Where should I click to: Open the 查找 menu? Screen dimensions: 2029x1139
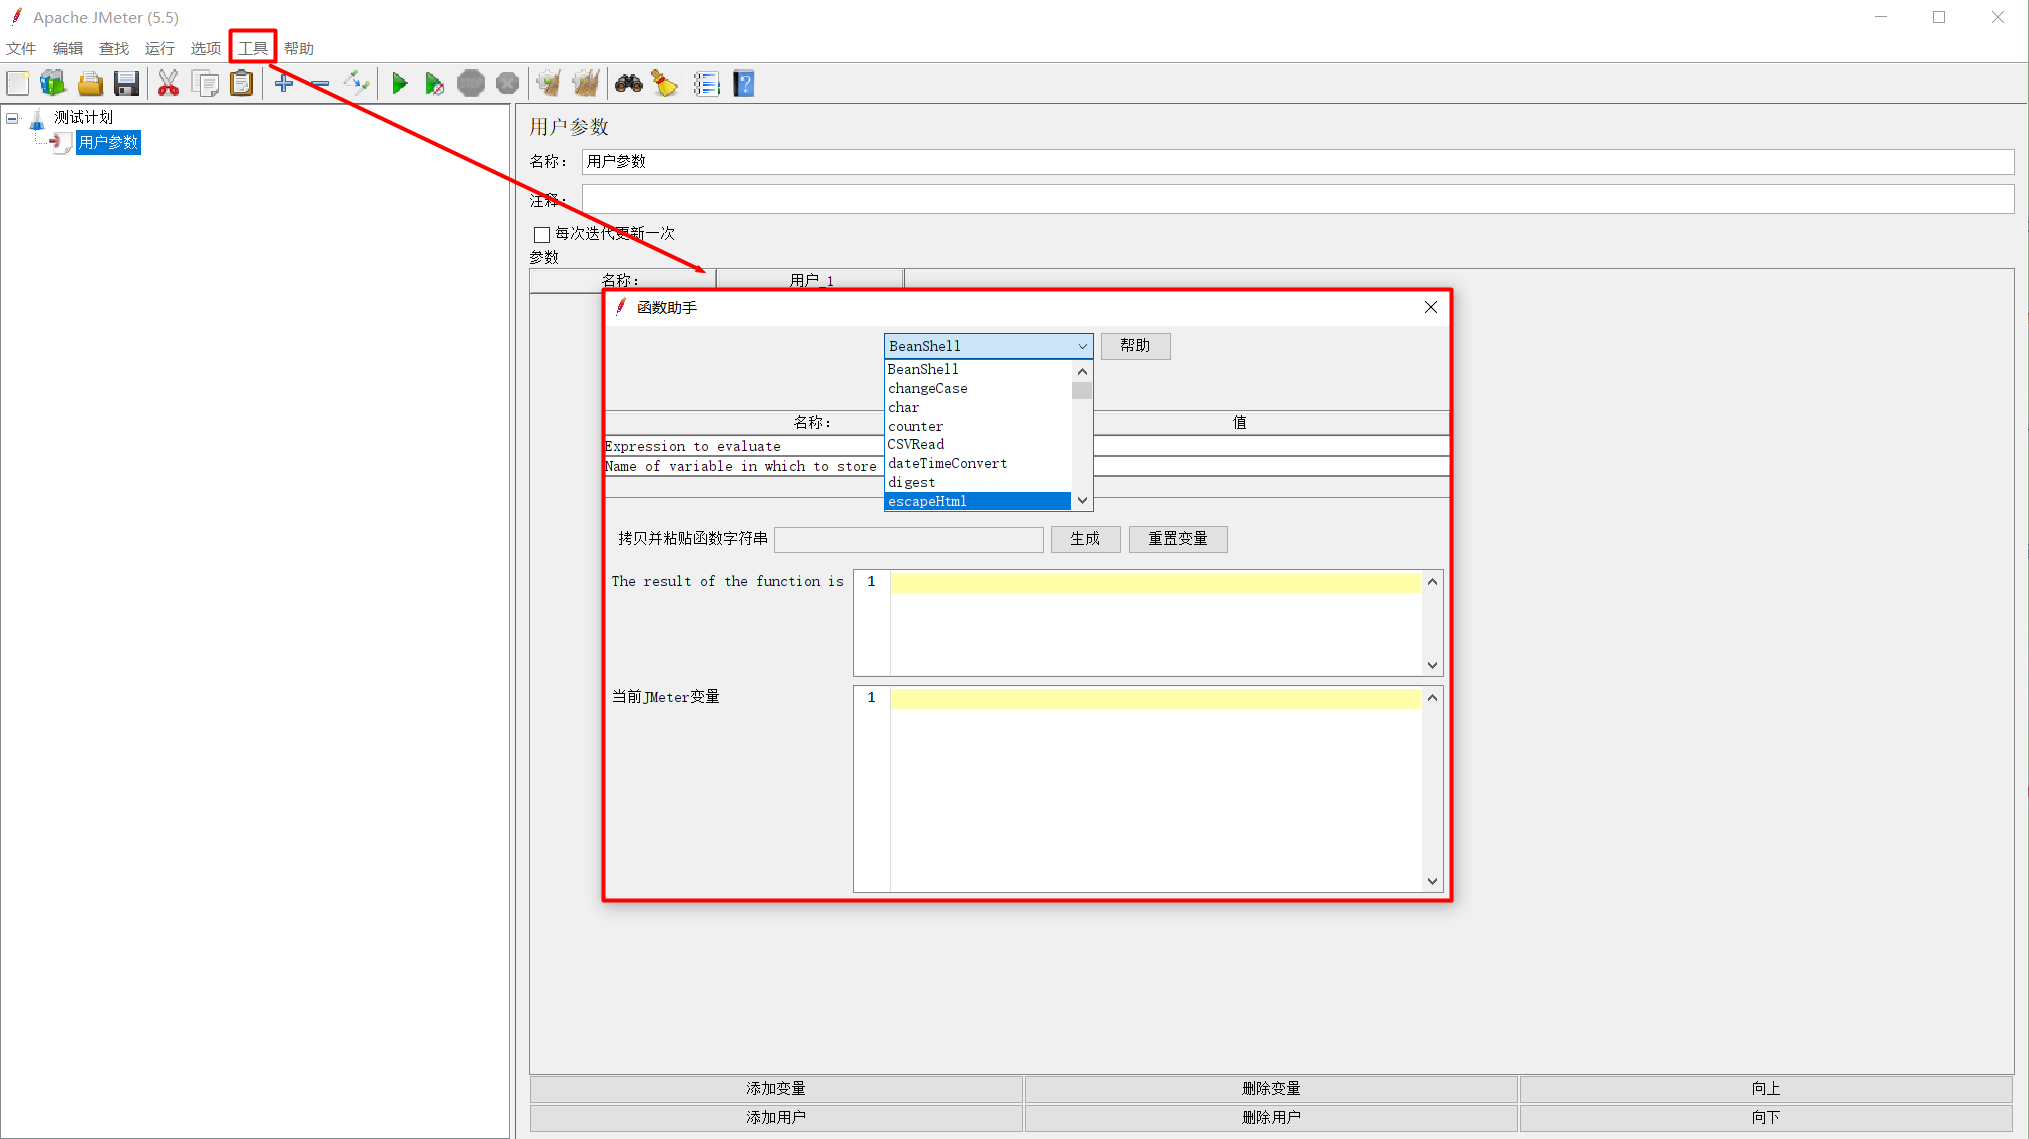point(113,48)
